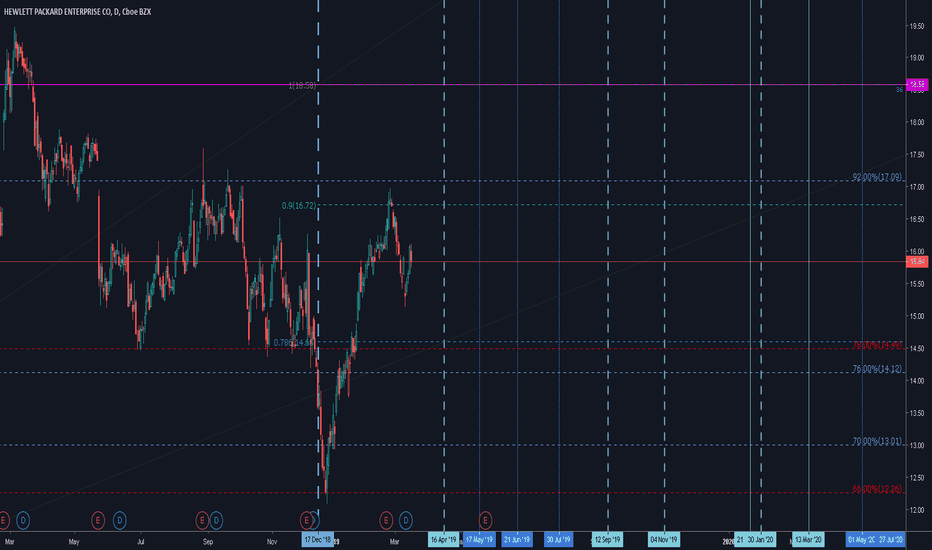Click the Hewlett Packard Enterprise chart title
Screen dimensions: 932x550
pyautogui.click(x=77, y=12)
